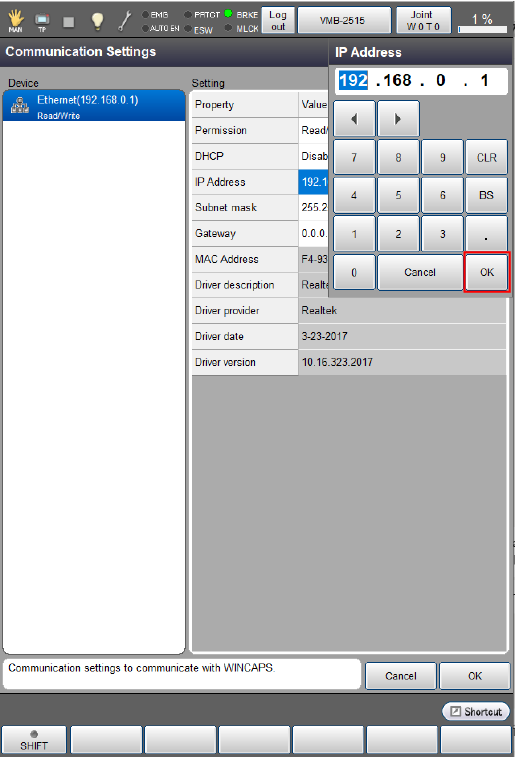
Task: Toggle the SHIFT key button
Action: tap(34, 739)
